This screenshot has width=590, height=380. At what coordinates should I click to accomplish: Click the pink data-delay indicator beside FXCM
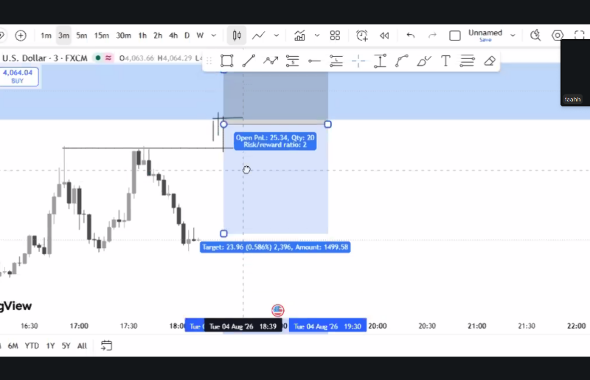point(109,58)
